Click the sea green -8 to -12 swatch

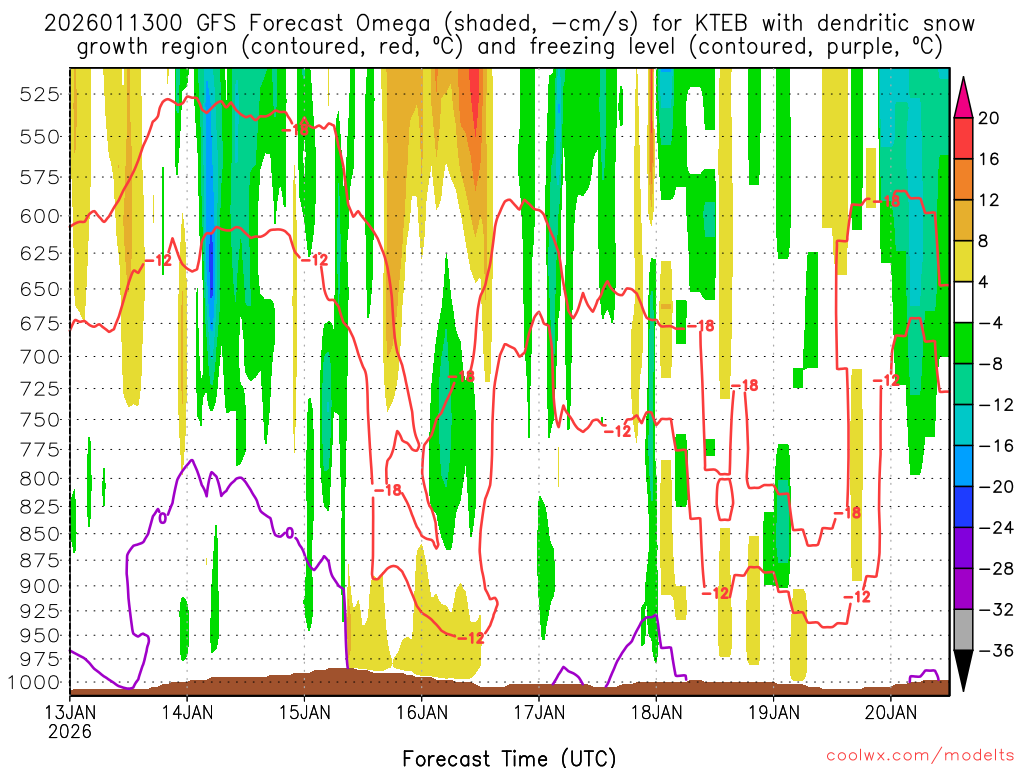pos(963,384)
